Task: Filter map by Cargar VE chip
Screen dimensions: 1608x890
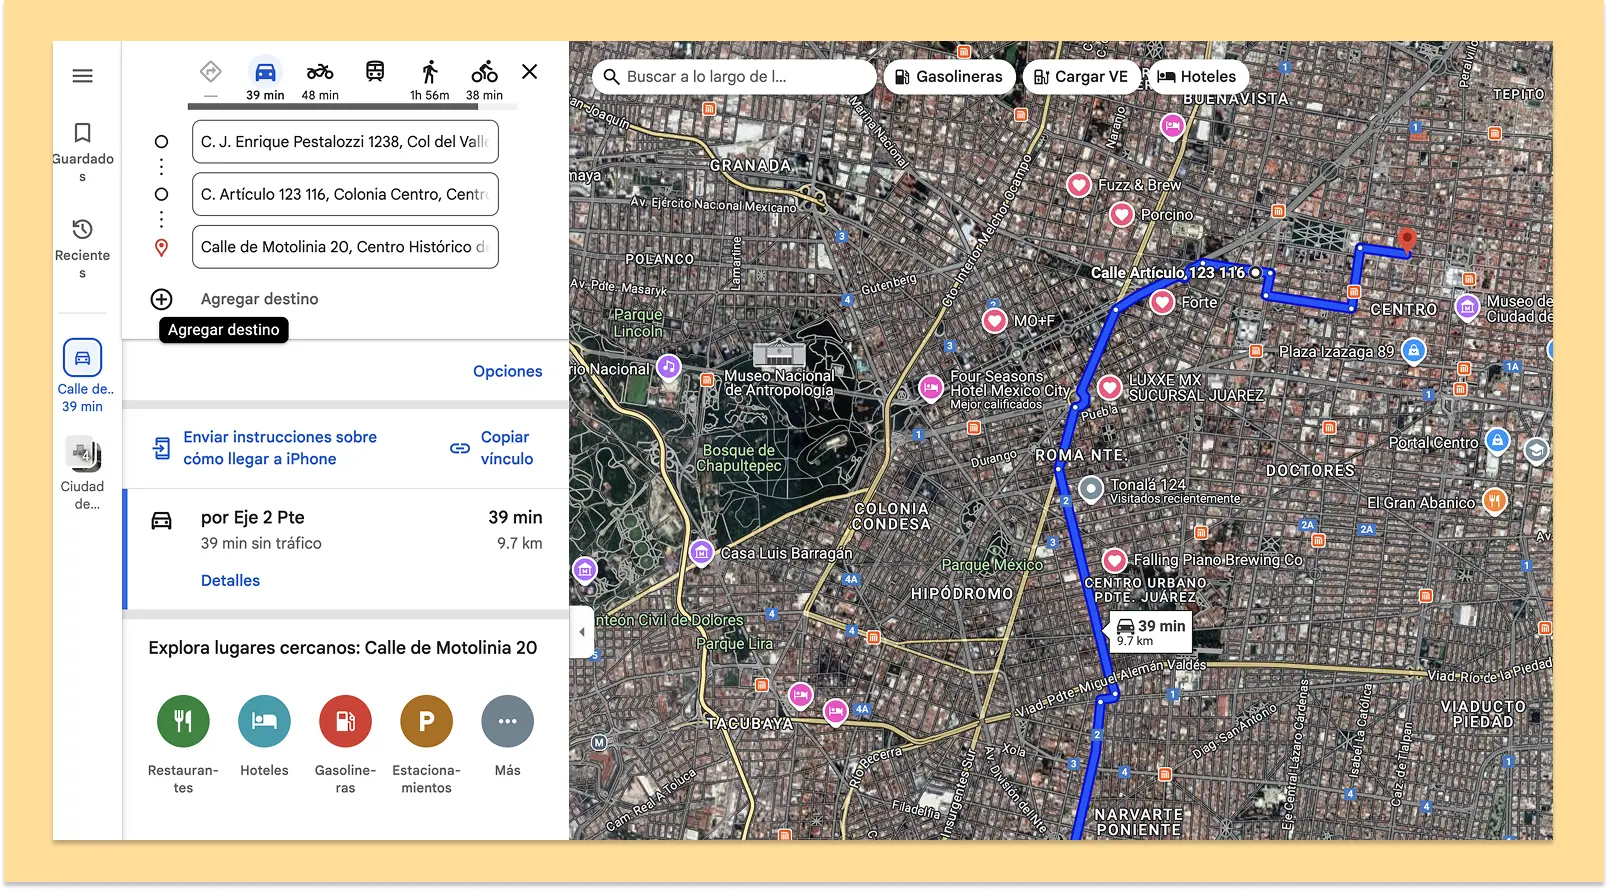Action: tap(1081, 76)
